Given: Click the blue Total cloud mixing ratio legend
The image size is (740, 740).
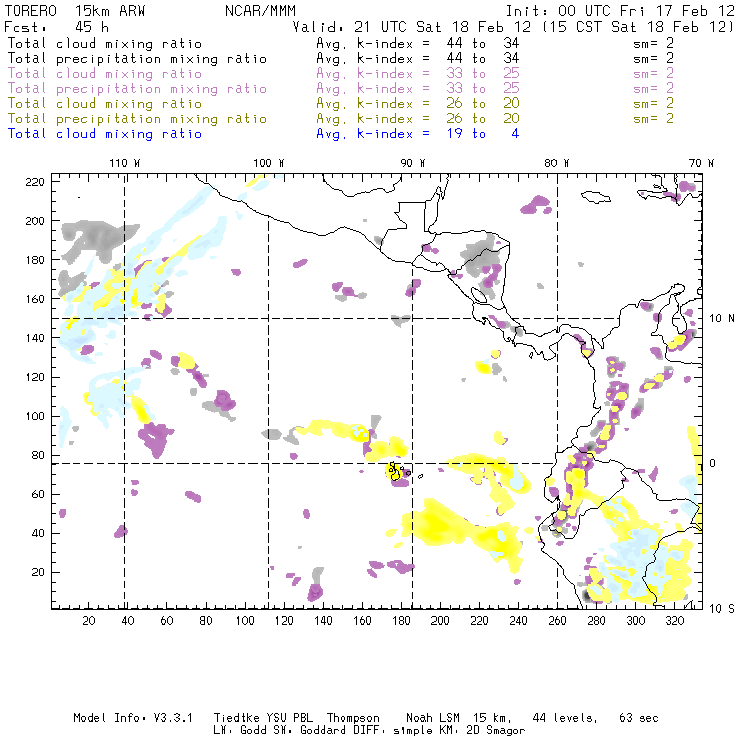Looking at the screenshot, I should 105,134.
